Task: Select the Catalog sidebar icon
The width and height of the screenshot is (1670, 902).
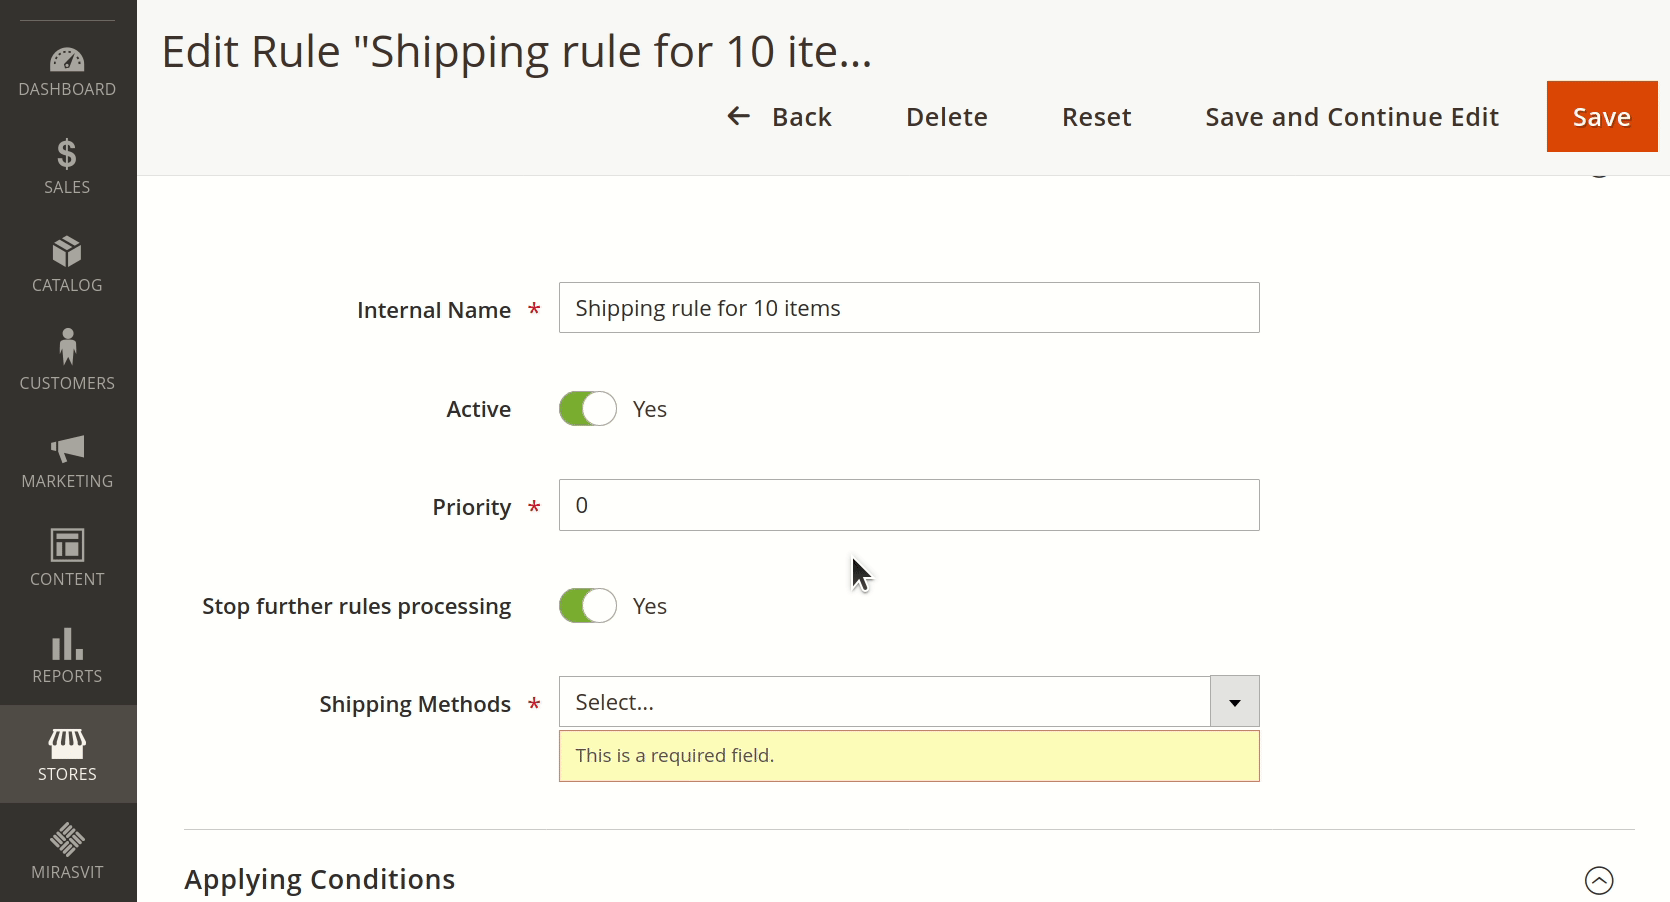Action: (x=67, y=263)
